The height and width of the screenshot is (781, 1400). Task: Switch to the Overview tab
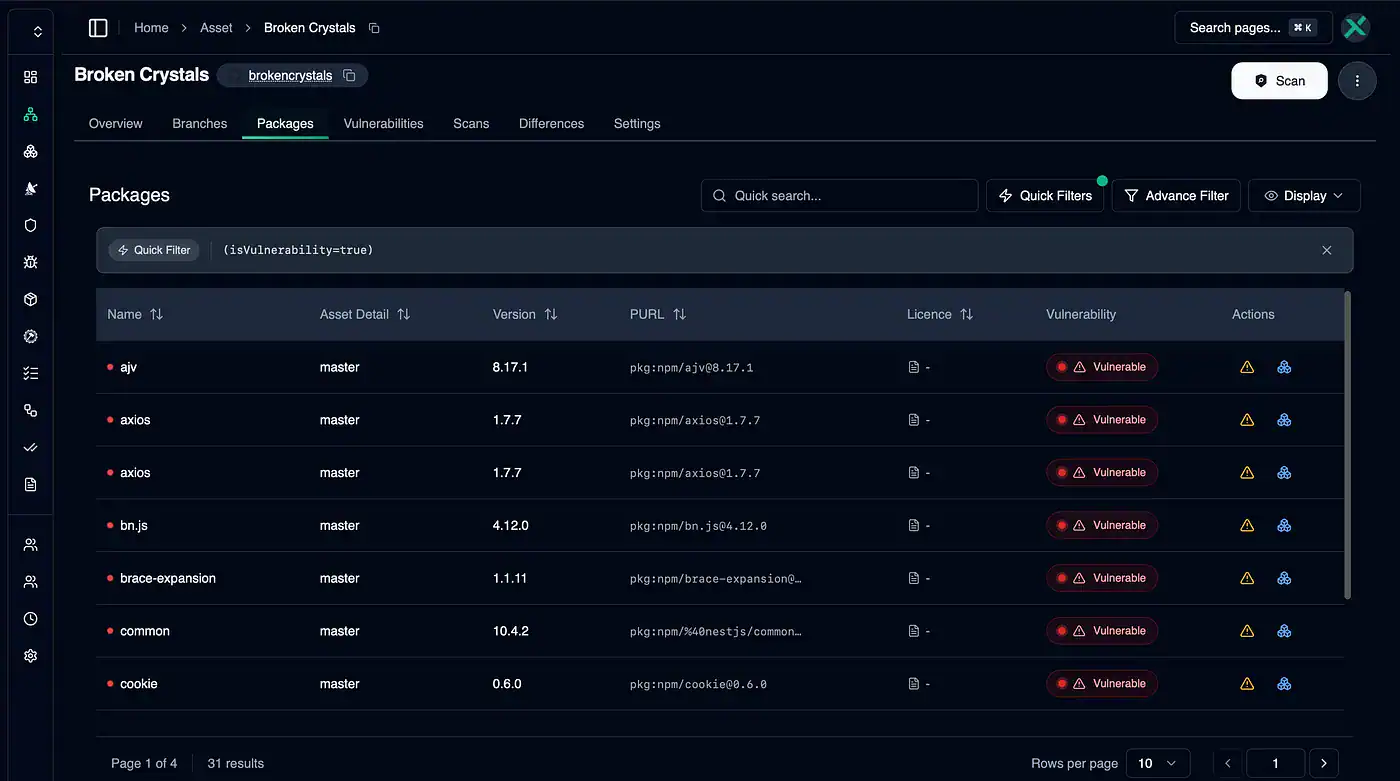point(116,124)
